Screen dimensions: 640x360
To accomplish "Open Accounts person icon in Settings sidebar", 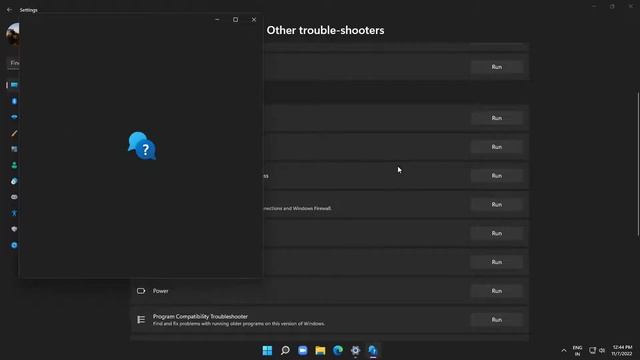I will [x=14, y=165].
